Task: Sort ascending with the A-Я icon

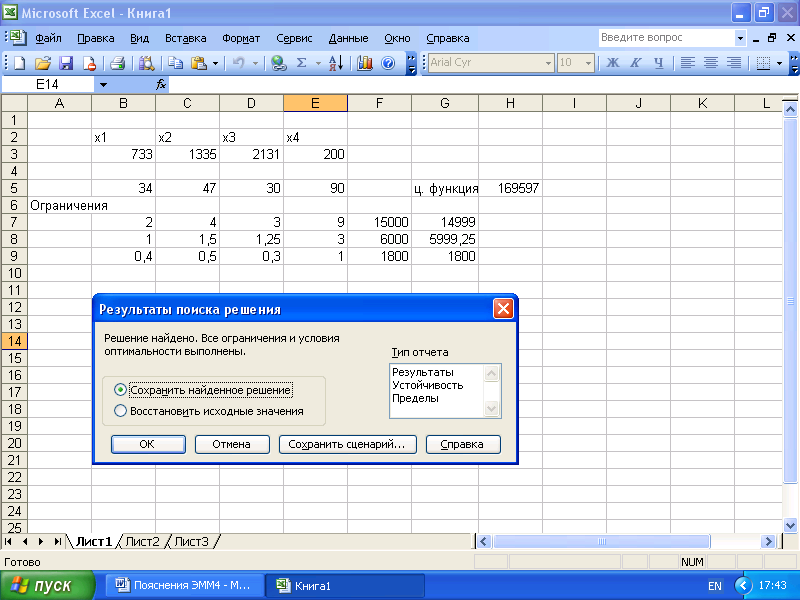Action: coord(336,63)
